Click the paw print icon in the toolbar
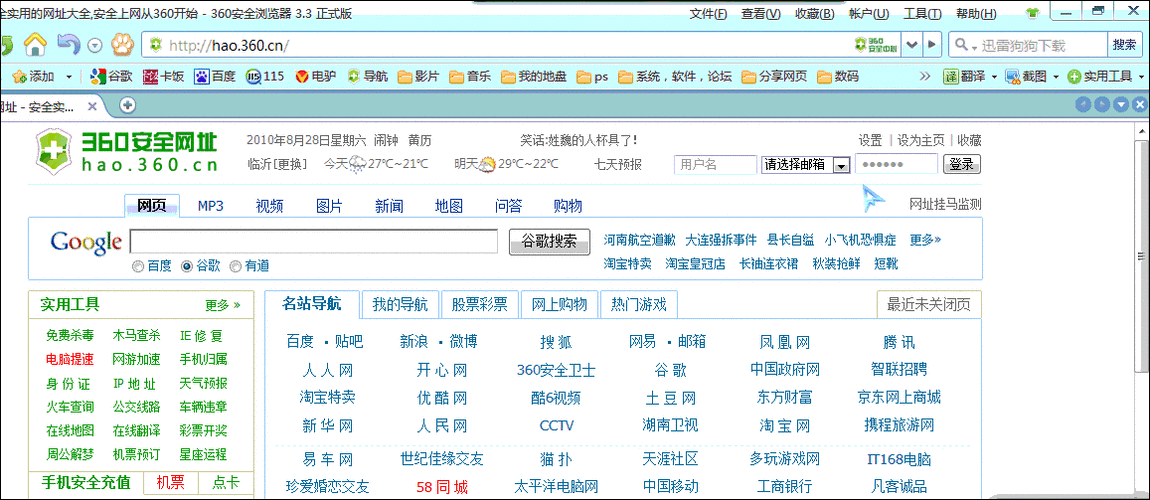 [x=121, y=44]
